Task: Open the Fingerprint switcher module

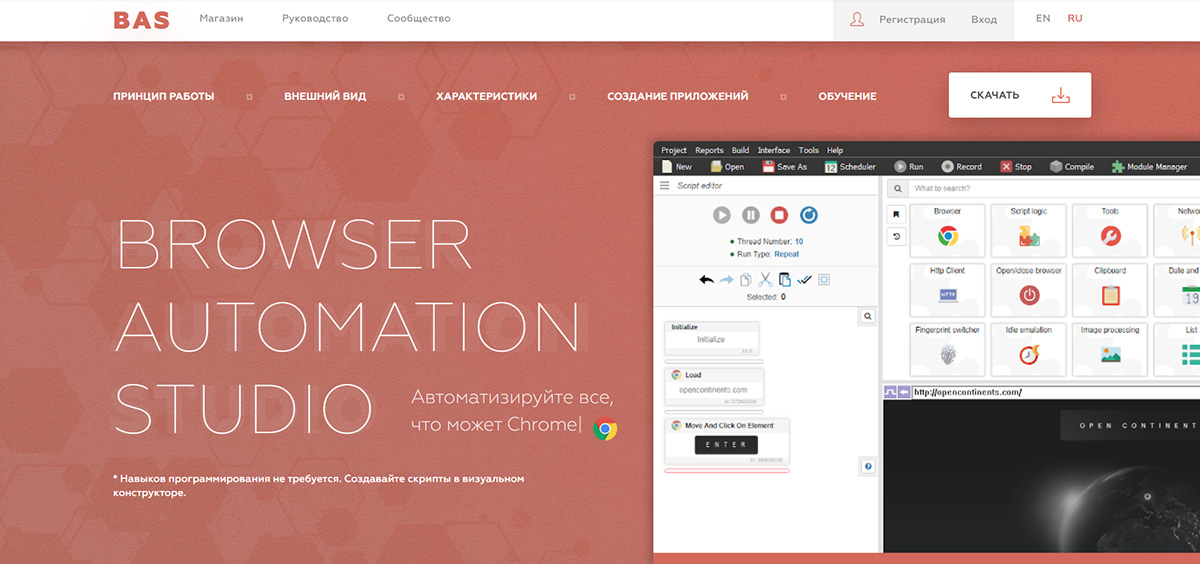Action: [x=947, y=347]
